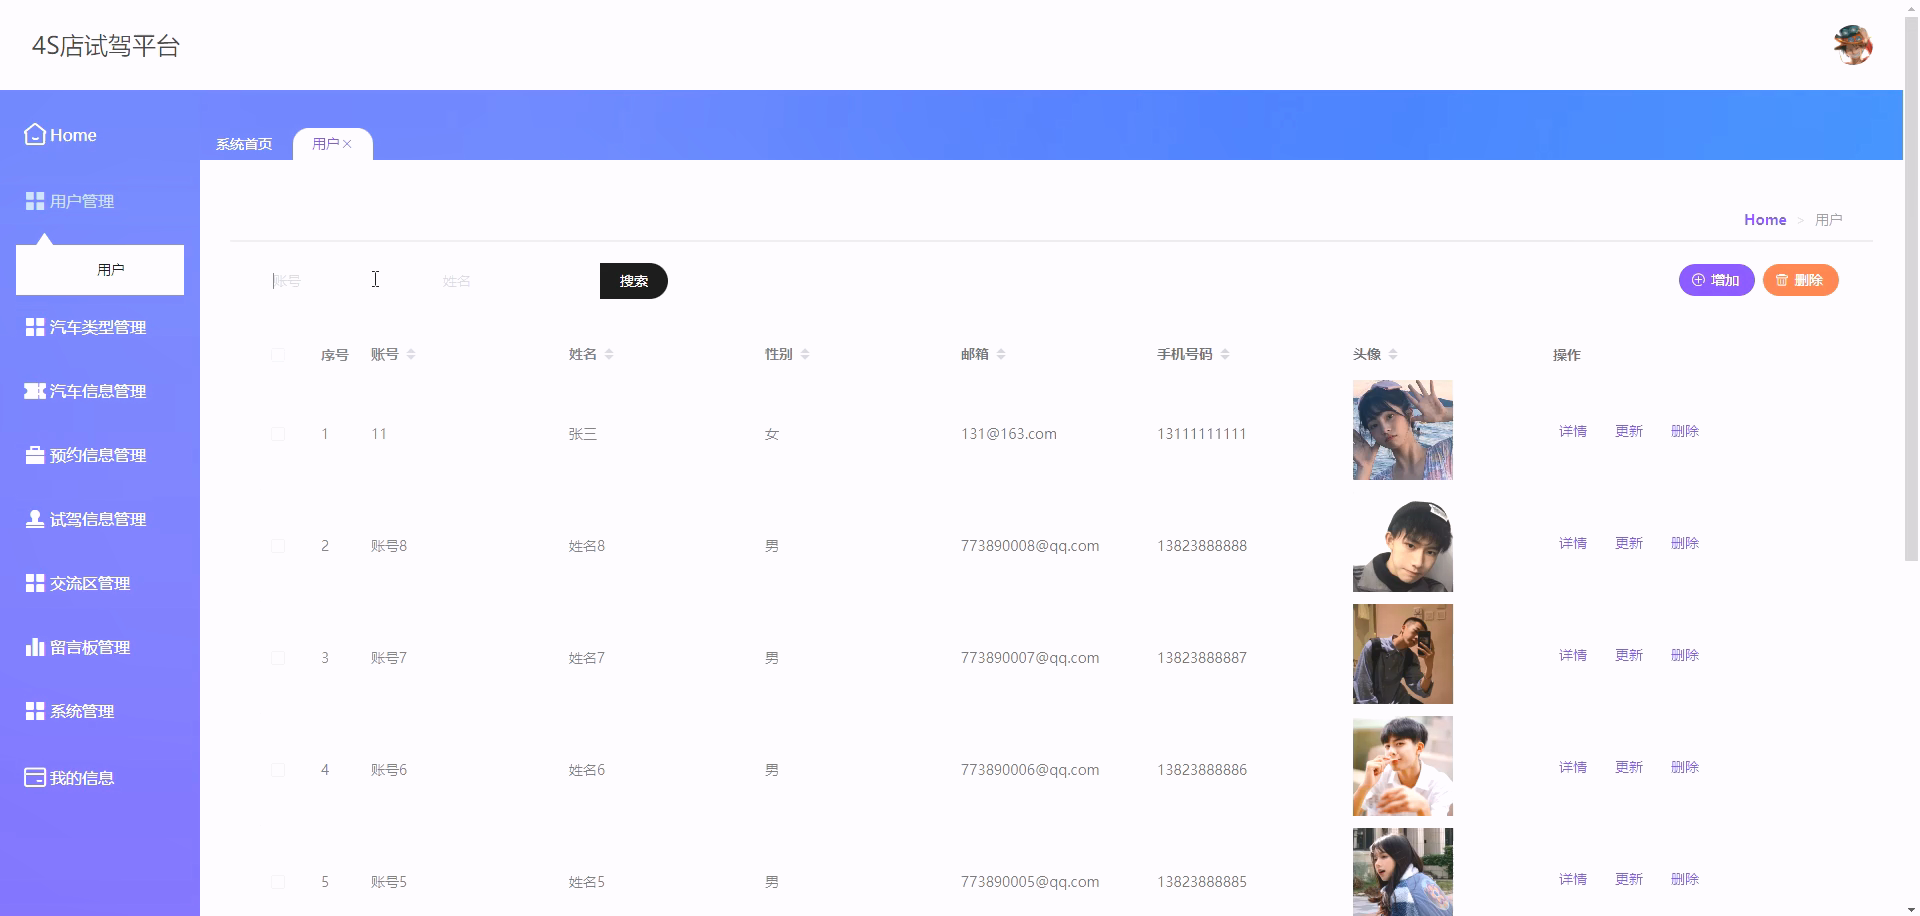Open 详情 for user 张三

tap(1572, 431)
